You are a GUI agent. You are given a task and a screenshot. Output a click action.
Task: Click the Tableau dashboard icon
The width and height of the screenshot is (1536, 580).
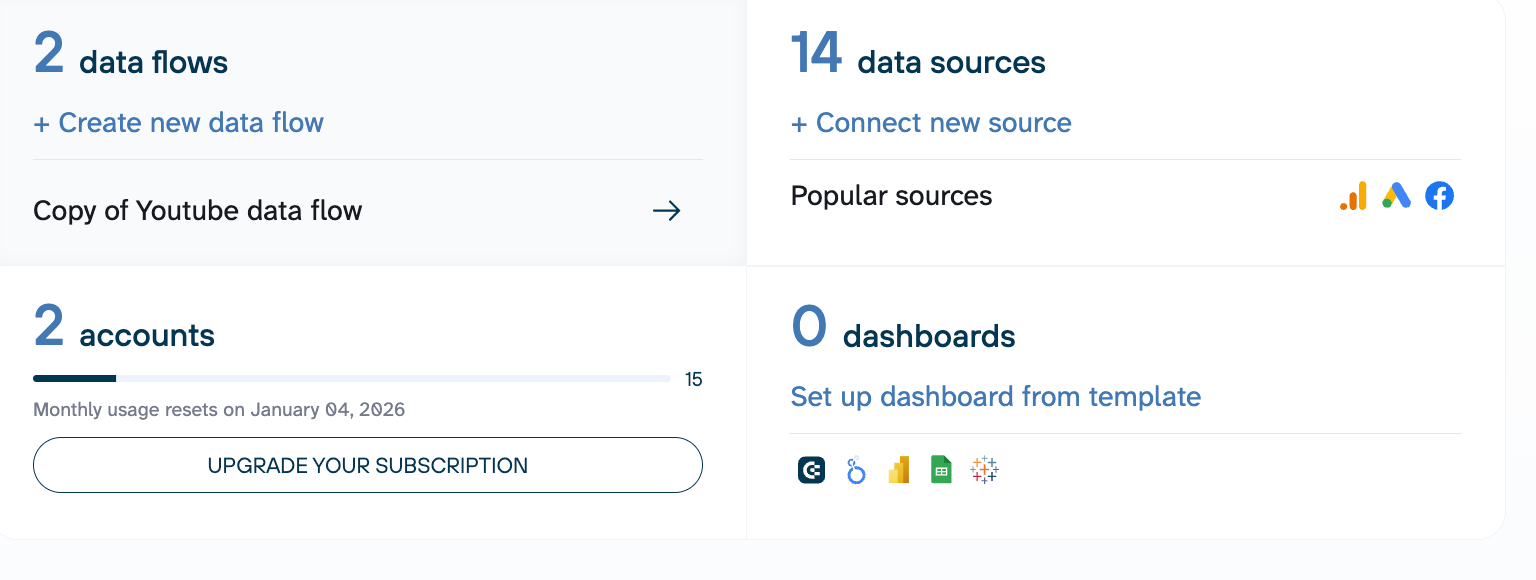coord(985,470)
